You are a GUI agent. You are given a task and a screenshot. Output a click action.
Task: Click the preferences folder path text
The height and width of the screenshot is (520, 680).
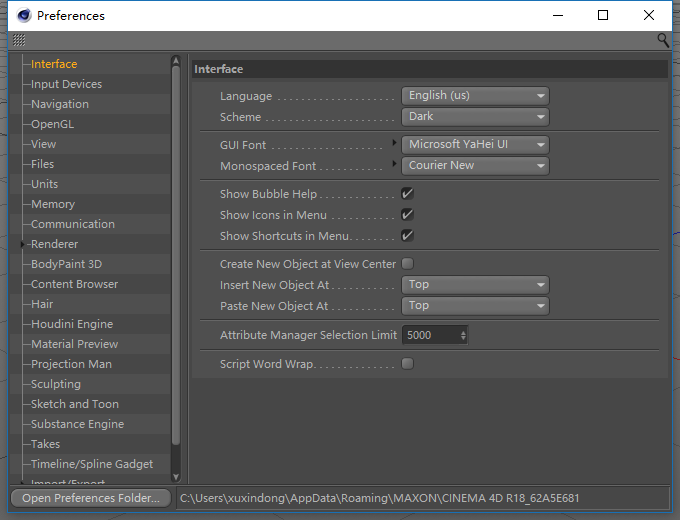pos(379,498)
